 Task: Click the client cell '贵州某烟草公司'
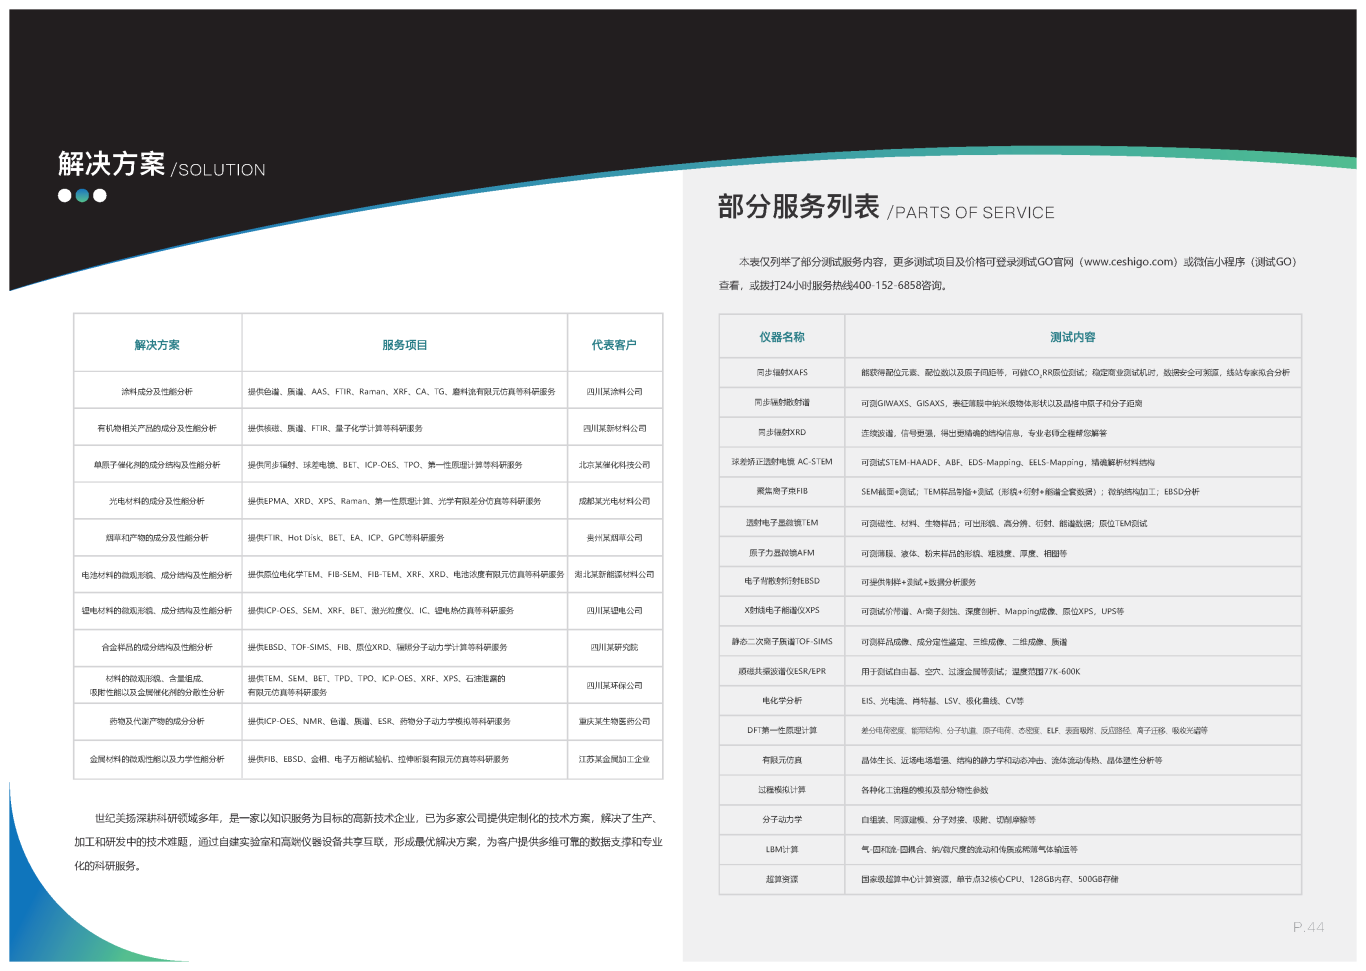[615, 538]
